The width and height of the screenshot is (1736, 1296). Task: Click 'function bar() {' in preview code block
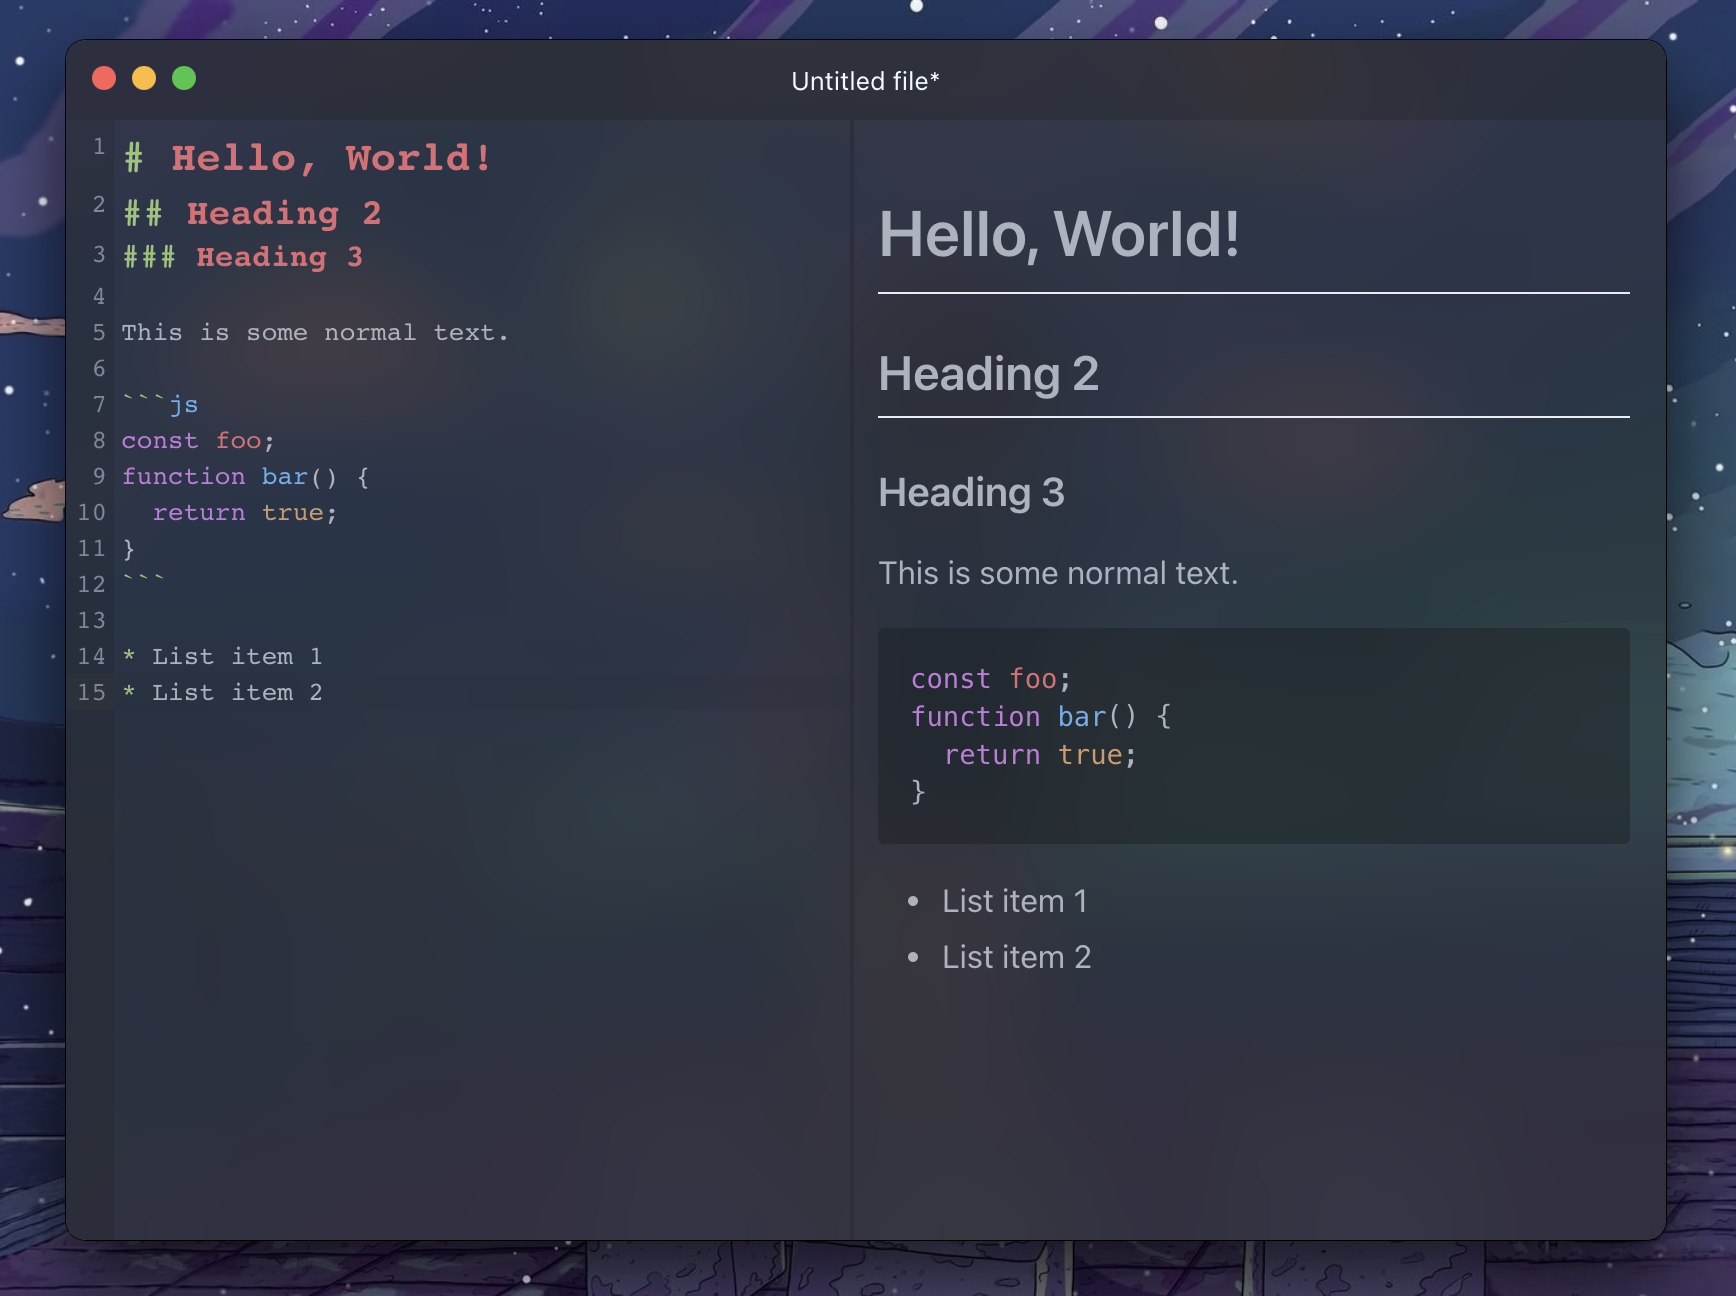[1041, 717]
